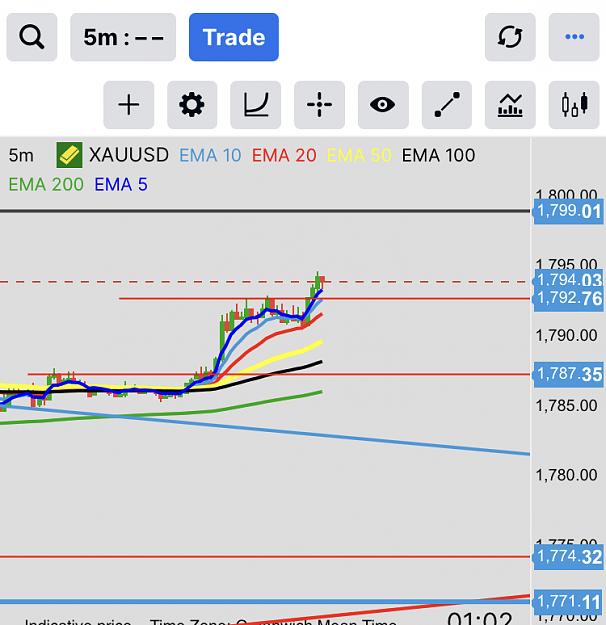Viewport: 606px width, 625px height.
Task: Click the 1,790.00 price axis label
Action: coord(566,336)
